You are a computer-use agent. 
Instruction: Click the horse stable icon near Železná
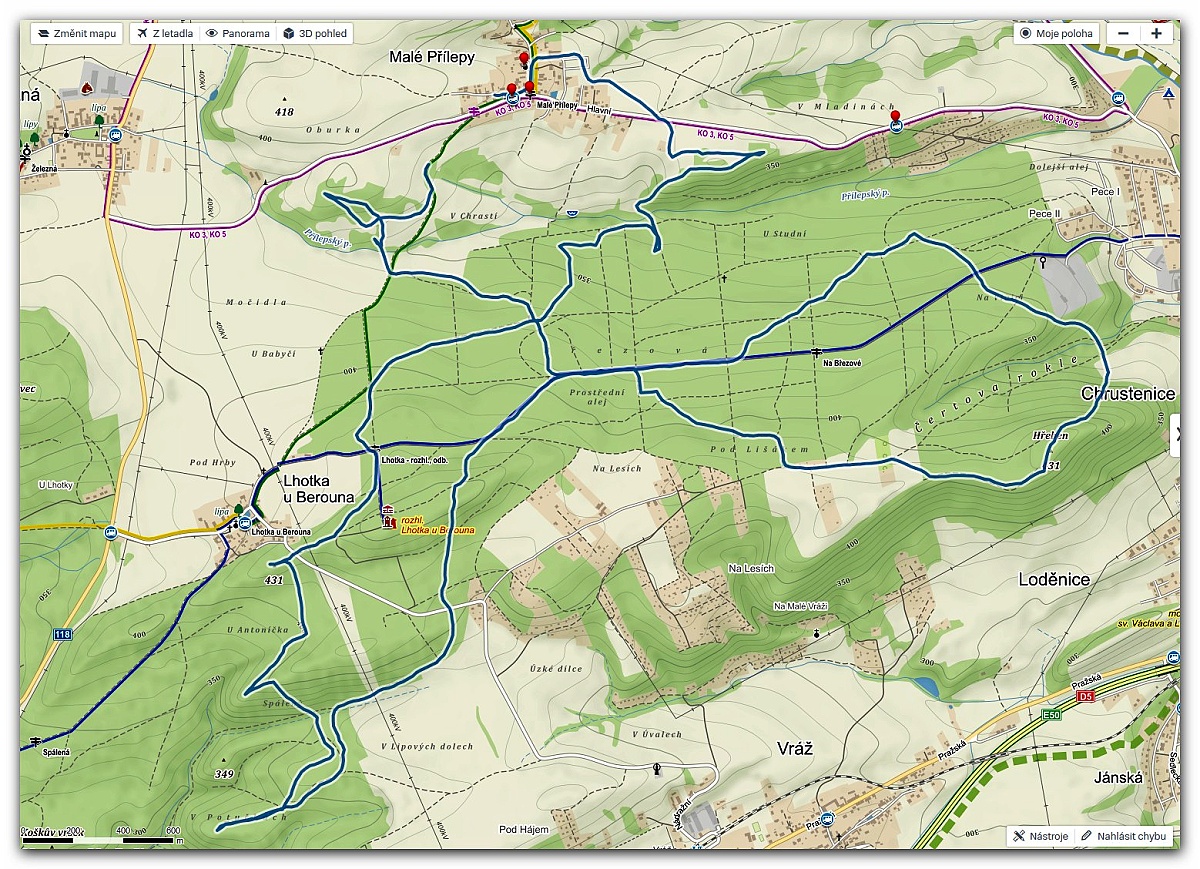(x=87, y=88)
